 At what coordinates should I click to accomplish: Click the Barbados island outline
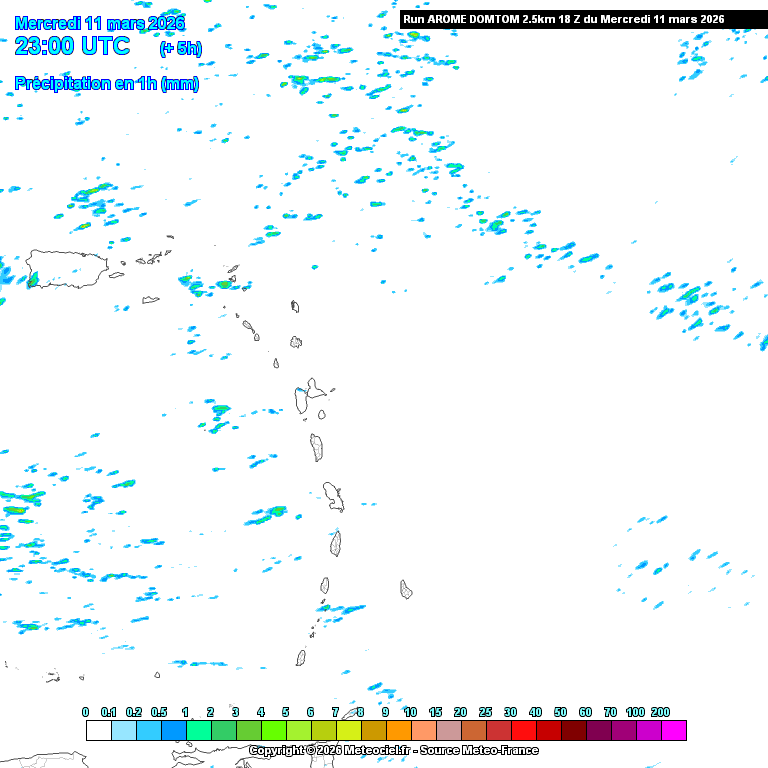(x=406, y=589)
